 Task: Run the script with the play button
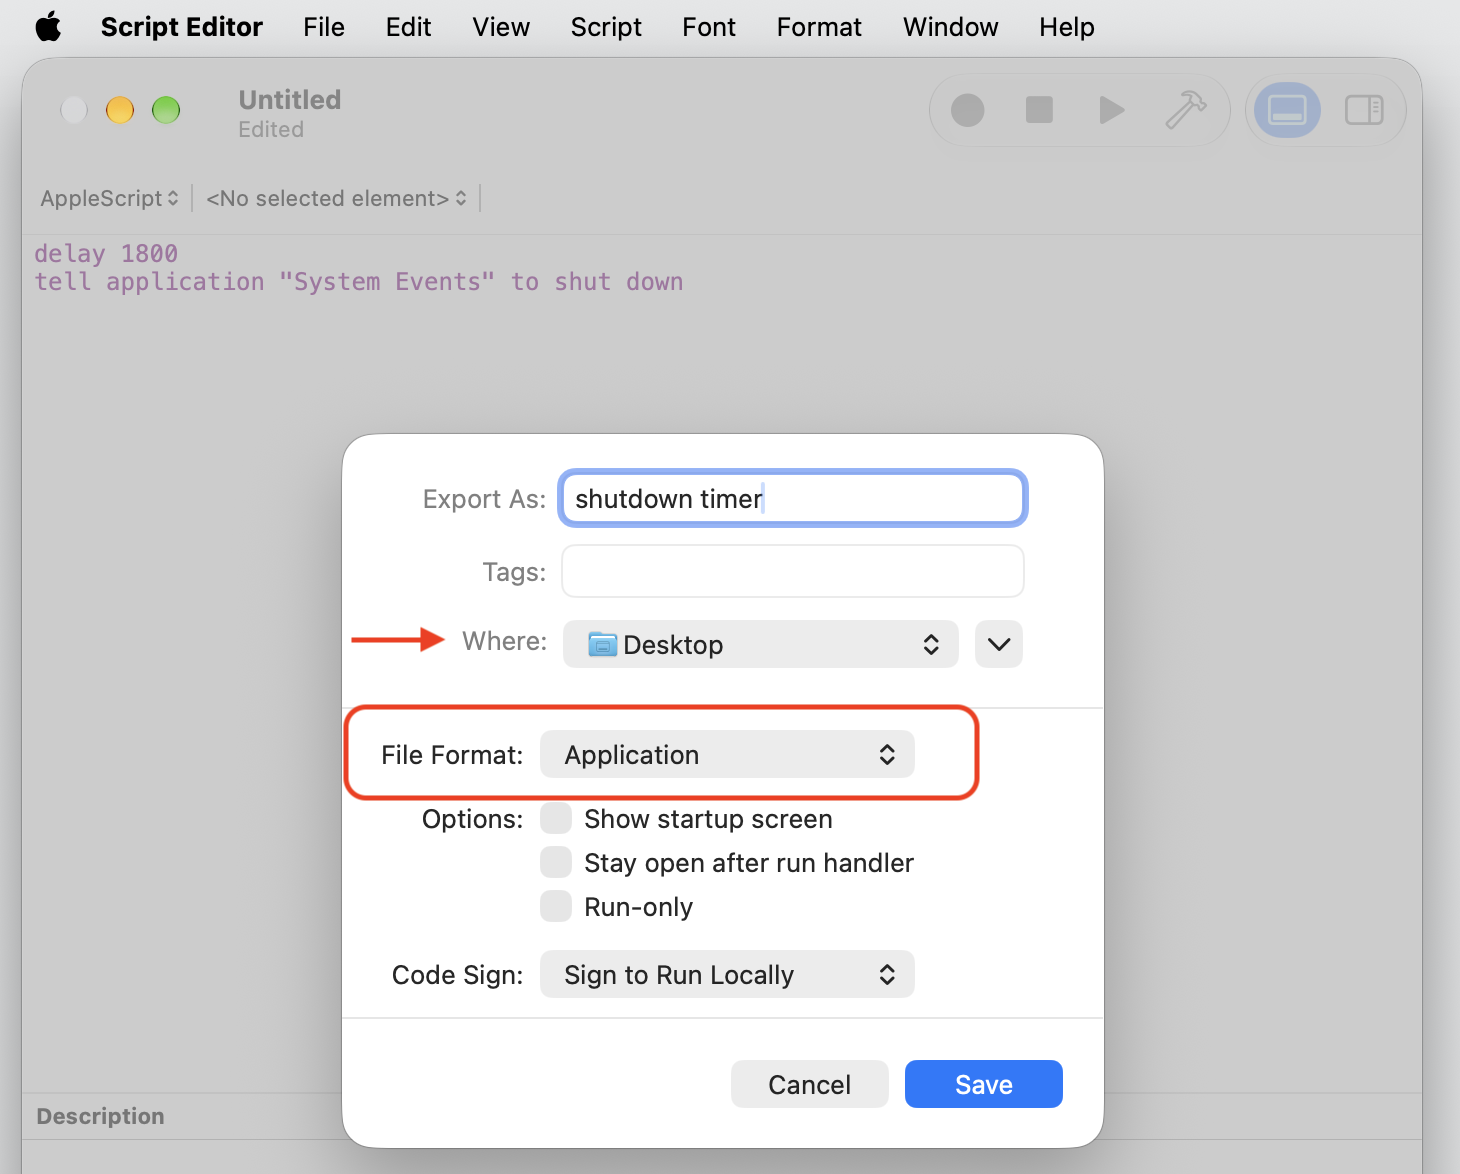click(x=1111, y=110)
